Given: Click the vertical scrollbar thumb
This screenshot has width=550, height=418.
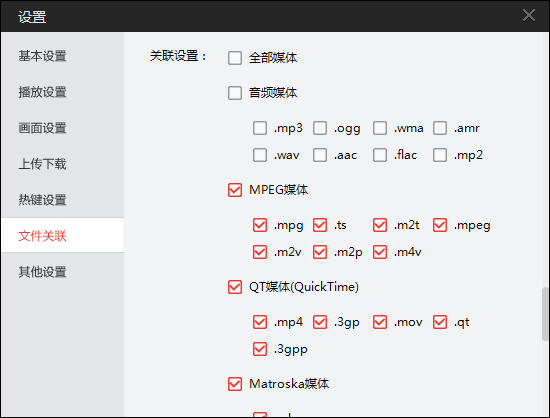Looking at the screenshot, I should [x=545, y=314].
